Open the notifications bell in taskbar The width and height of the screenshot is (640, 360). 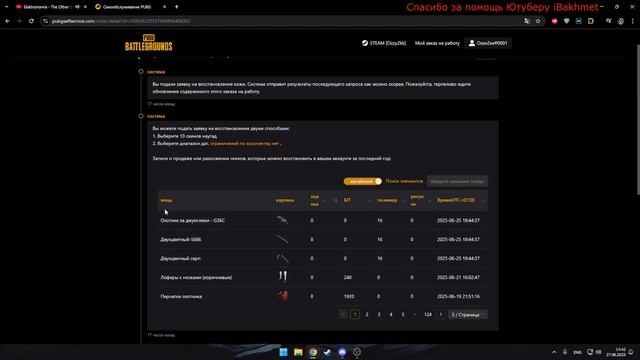[x=631, y=352]
